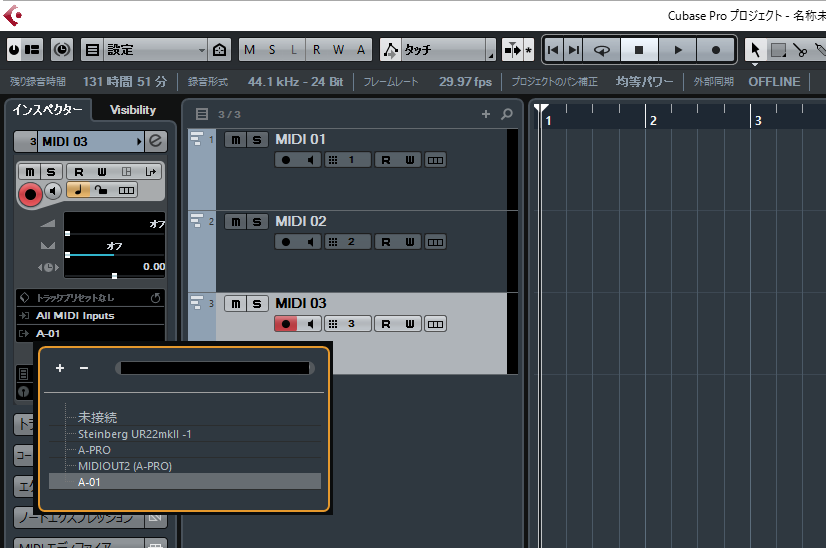Switch to the インスペクター tab
The image size is (826, 548).
(48, 110)
